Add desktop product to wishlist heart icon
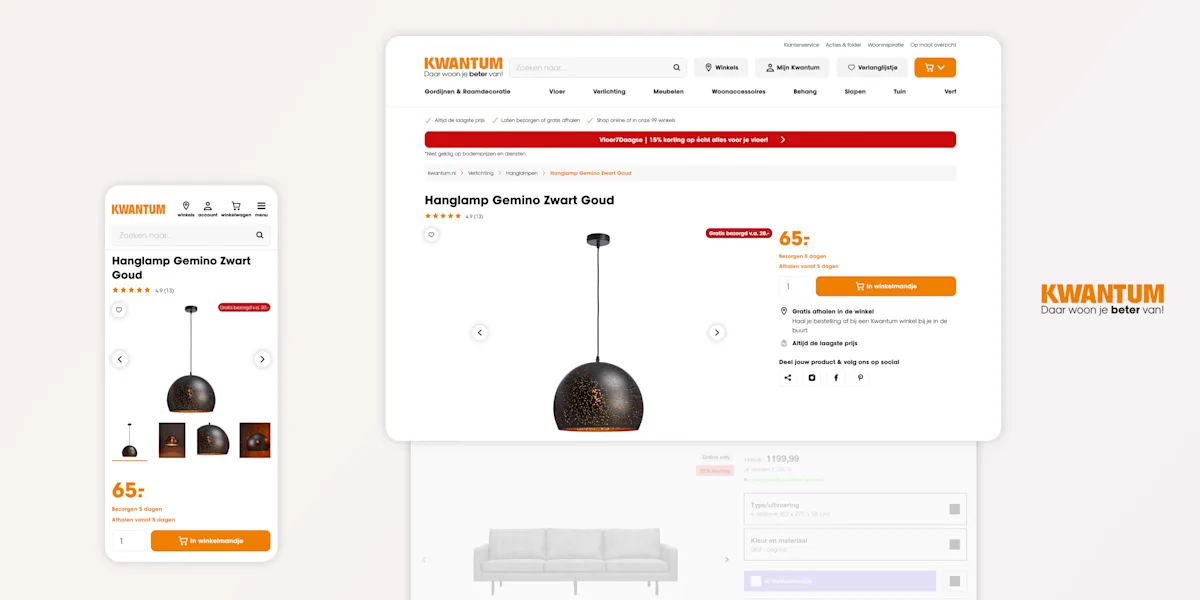Image resolution: width=1200 pixels, height=600 pixels. click(431, 235)
